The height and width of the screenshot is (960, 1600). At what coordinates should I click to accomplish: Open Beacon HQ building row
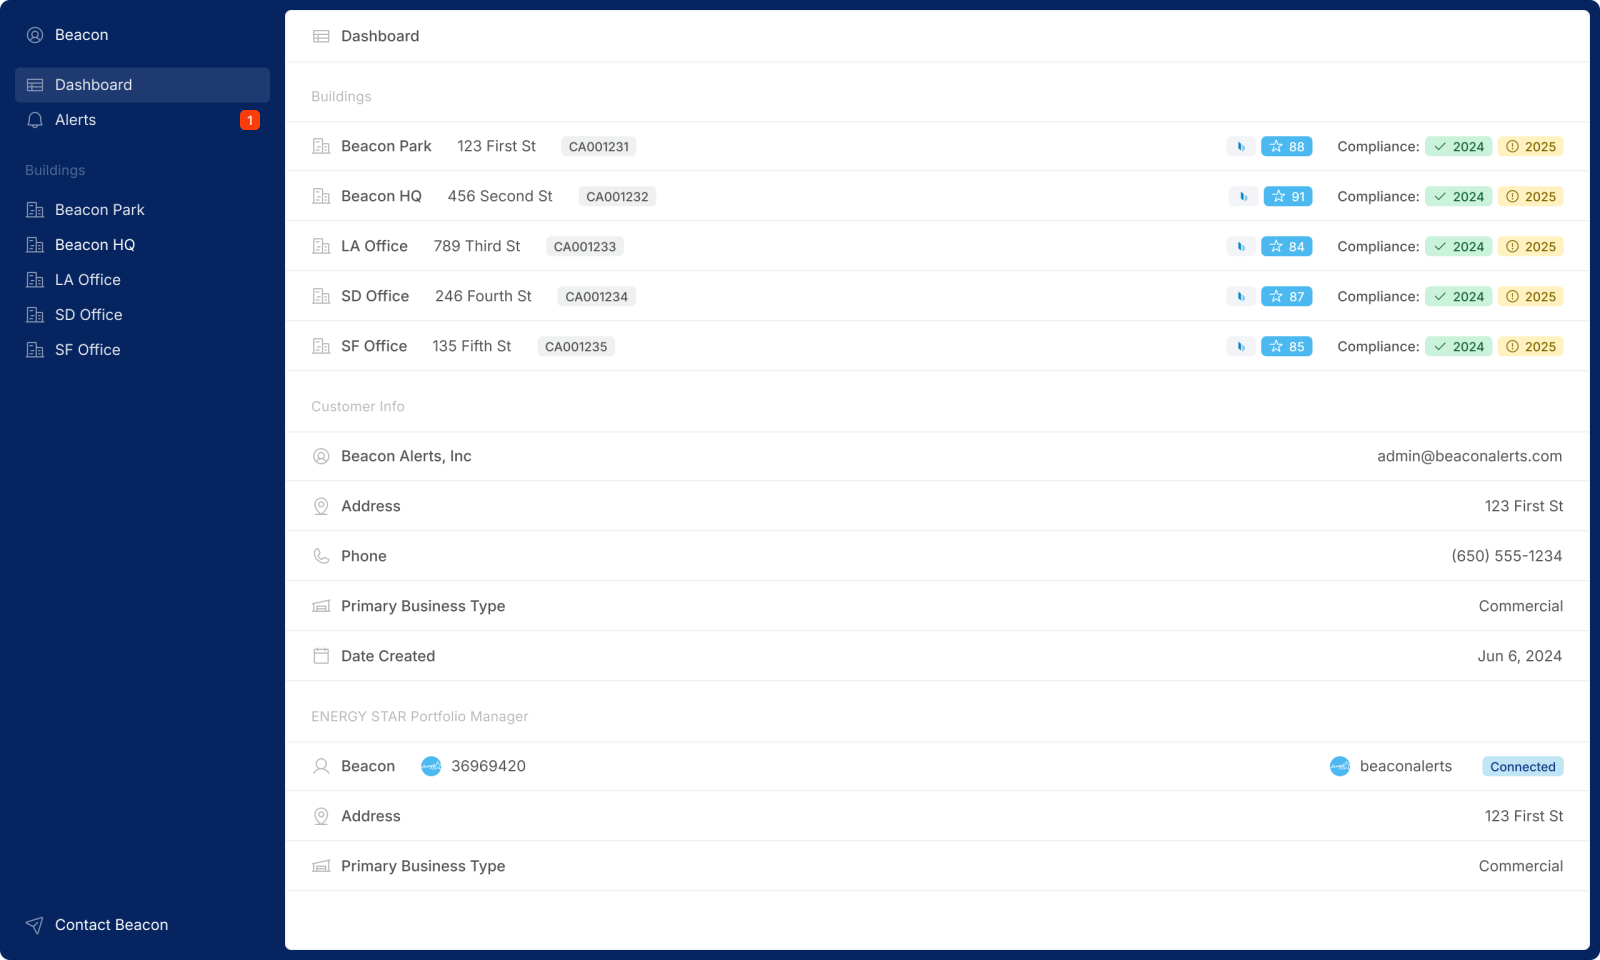[x=937, y=196]
